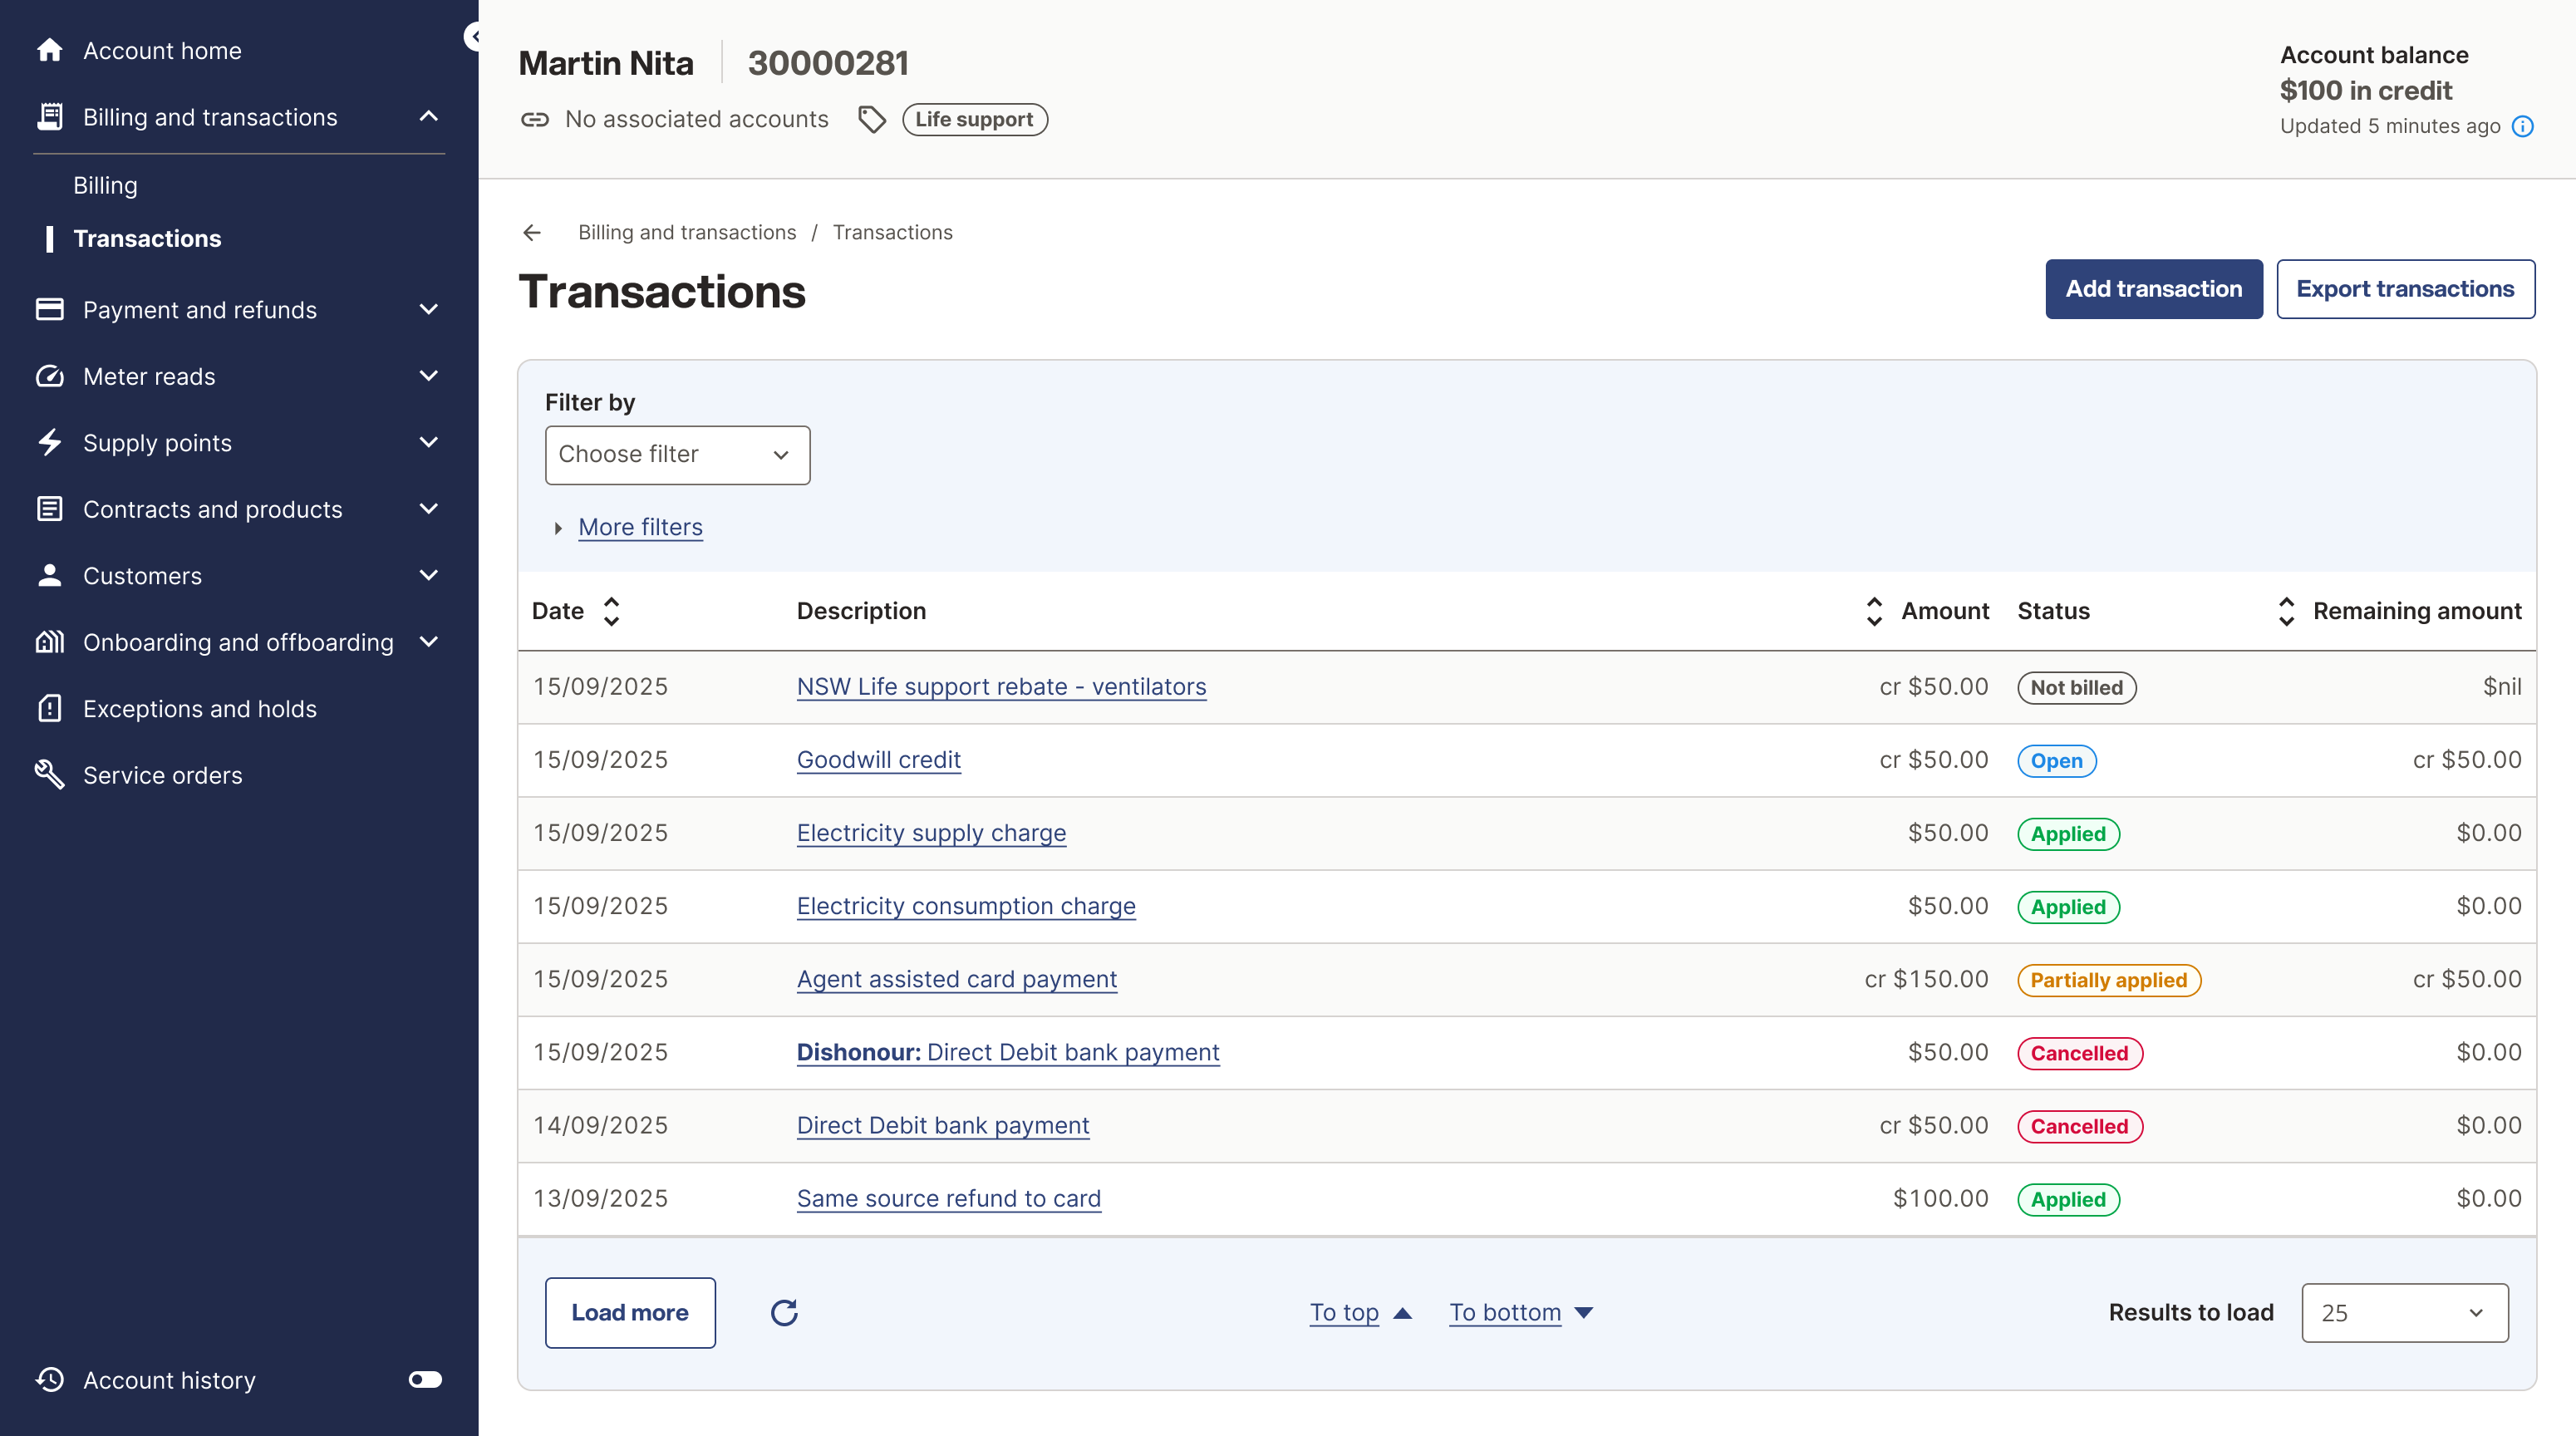
Task: Sort the table by Remaining amount
Action: (x=2286, y=611)
